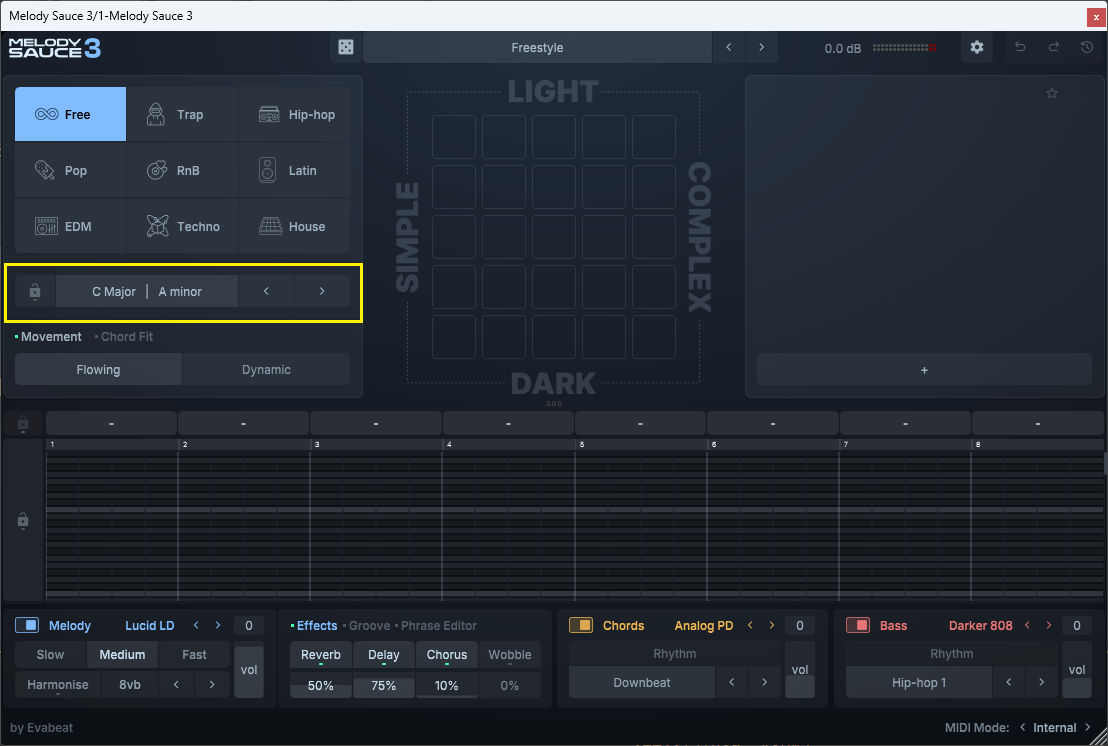Click the redo arrow icon
The width and height of the screenshot is (1108, 746).
[1054, 48]
